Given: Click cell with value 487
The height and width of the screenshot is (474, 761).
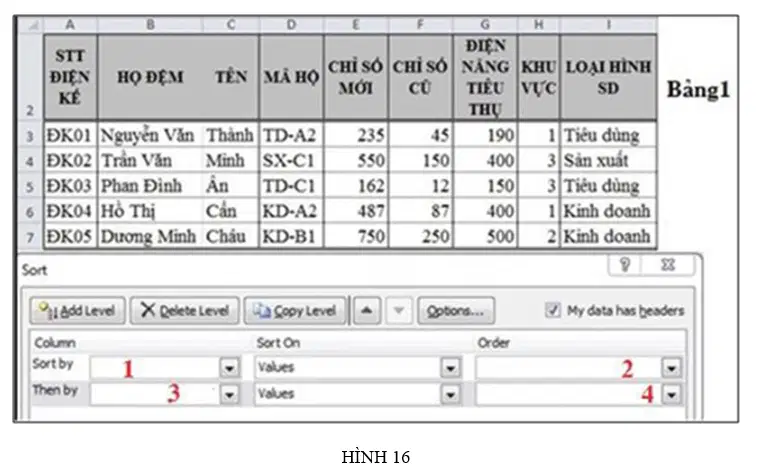Looking at the screenshot, I should (x=356, y=211).
